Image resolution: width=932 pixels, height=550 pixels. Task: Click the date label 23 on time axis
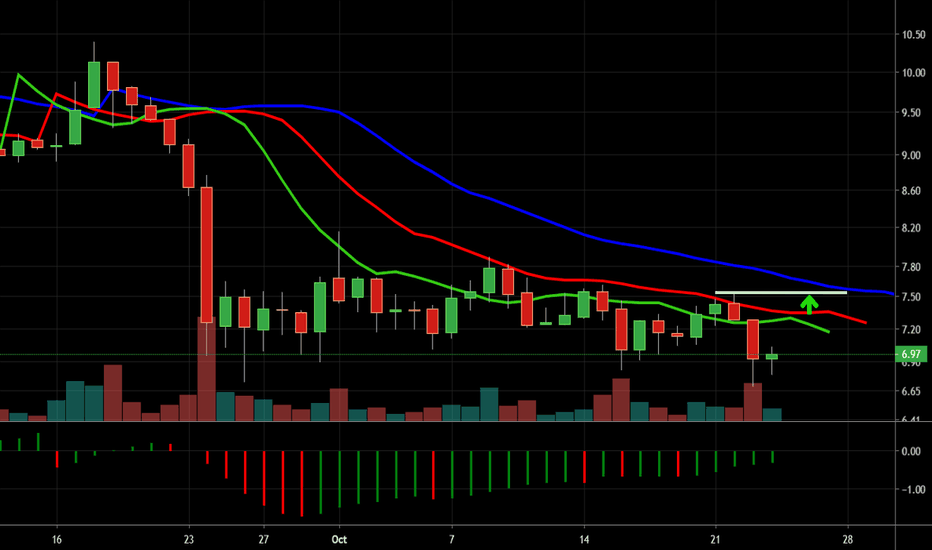click(188, 539)
